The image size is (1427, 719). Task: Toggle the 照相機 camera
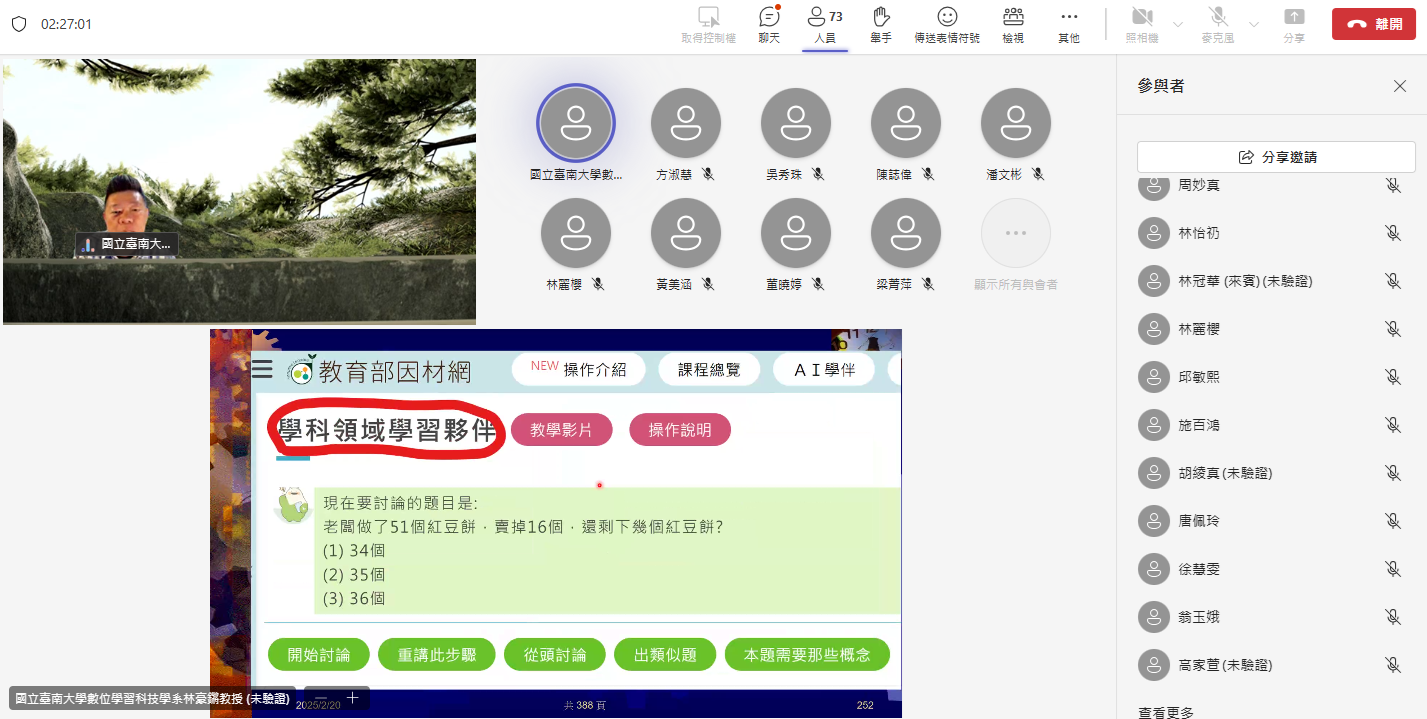coord(1142,25)
